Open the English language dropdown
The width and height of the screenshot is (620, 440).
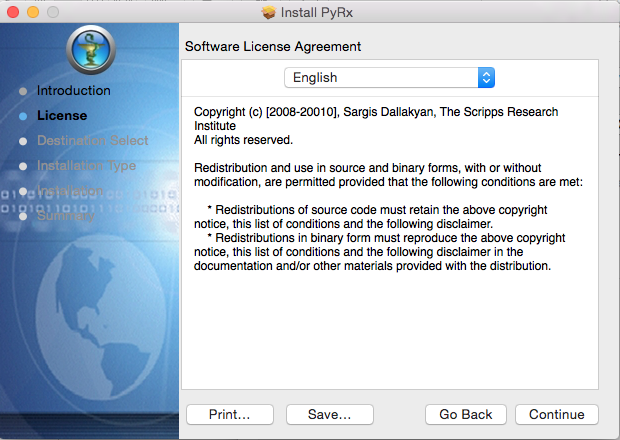[389, 77]
